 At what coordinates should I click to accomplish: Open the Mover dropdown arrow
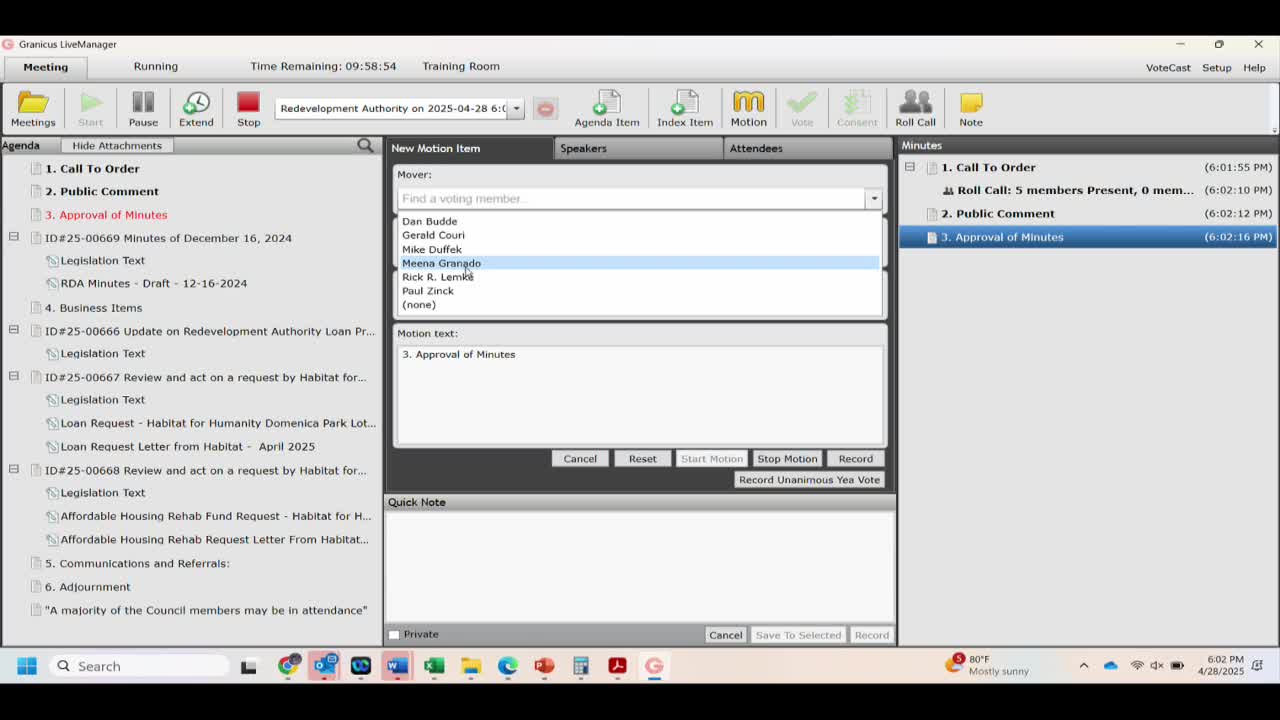click(x=874, y=199)
